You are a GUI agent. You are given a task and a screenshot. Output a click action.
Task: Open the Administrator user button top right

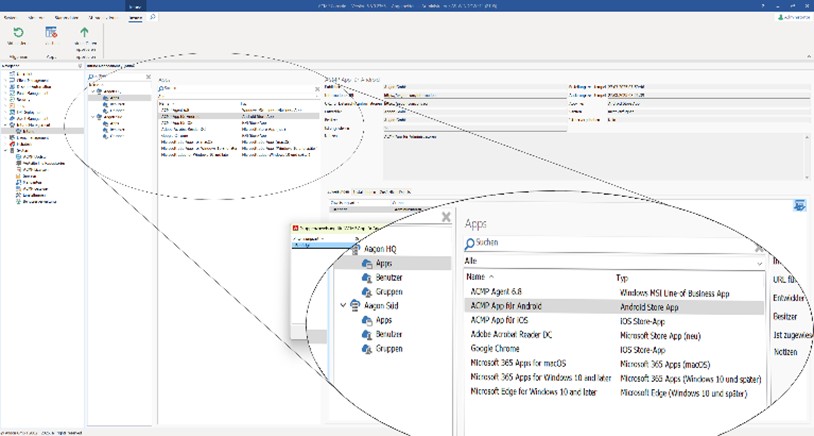(x=792, y=17)
